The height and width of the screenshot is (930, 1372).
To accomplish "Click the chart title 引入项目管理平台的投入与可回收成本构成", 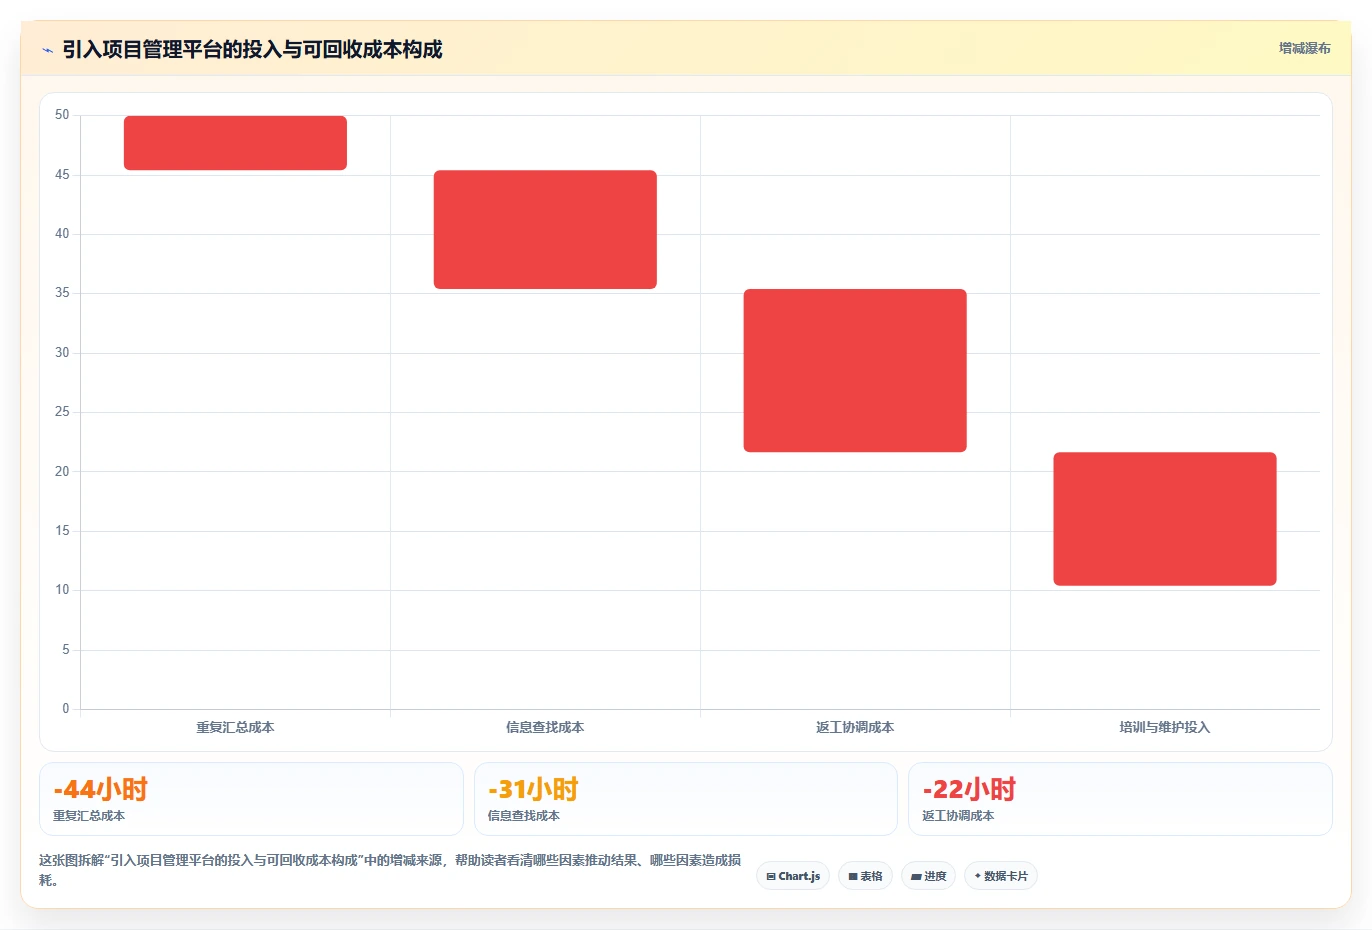I will (252, 50).
